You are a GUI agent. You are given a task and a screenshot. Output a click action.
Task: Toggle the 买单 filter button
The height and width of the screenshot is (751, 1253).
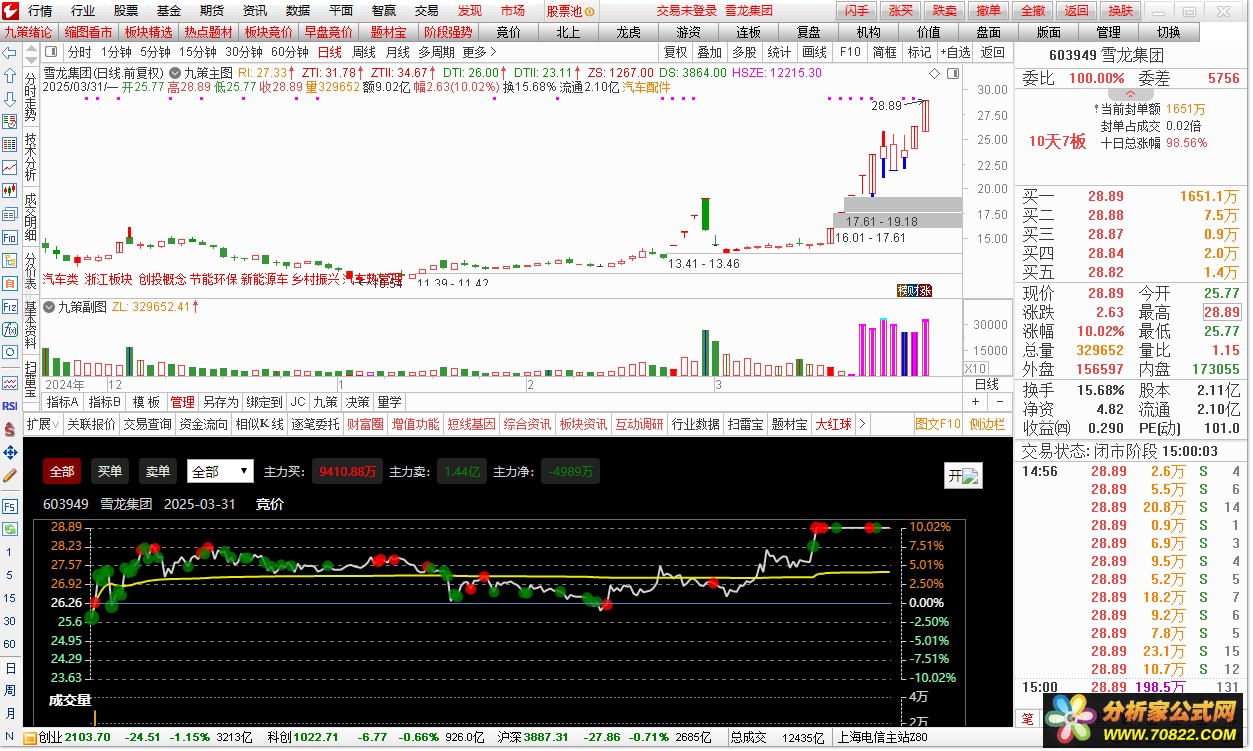click(110, 471)
